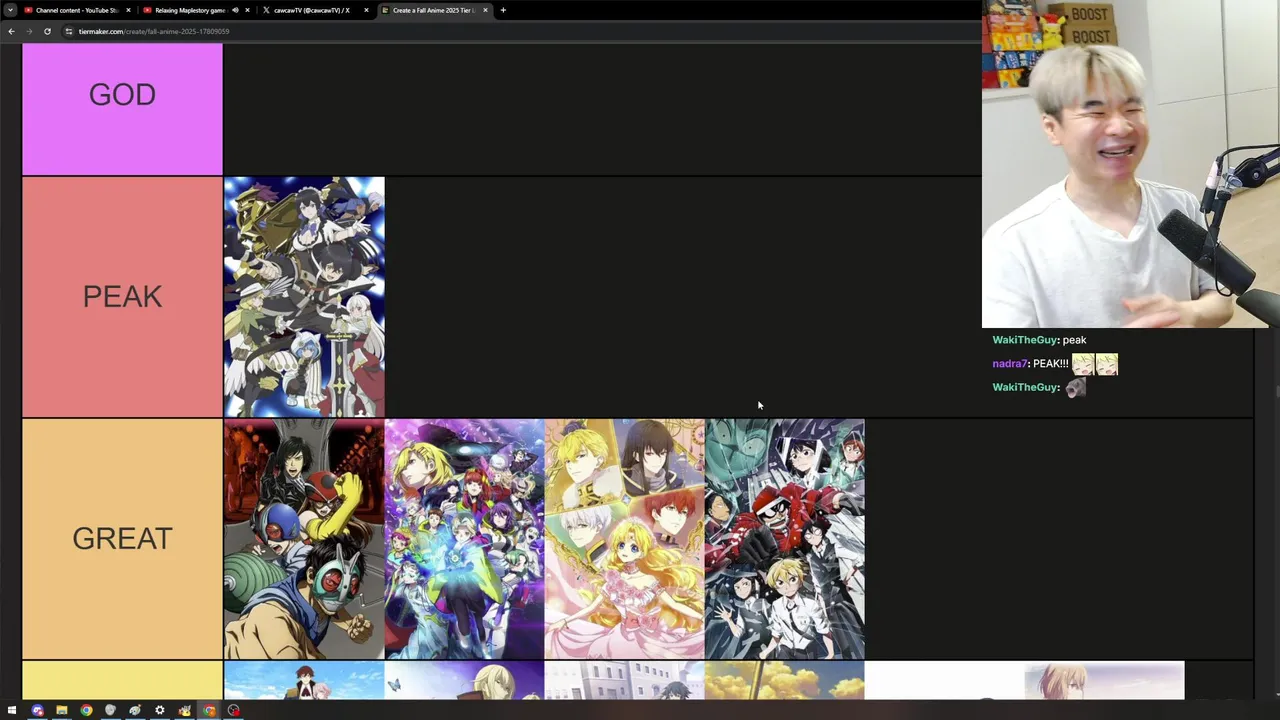
Task: Reload the tiermaker page
Action: click(x=47, y=31)
